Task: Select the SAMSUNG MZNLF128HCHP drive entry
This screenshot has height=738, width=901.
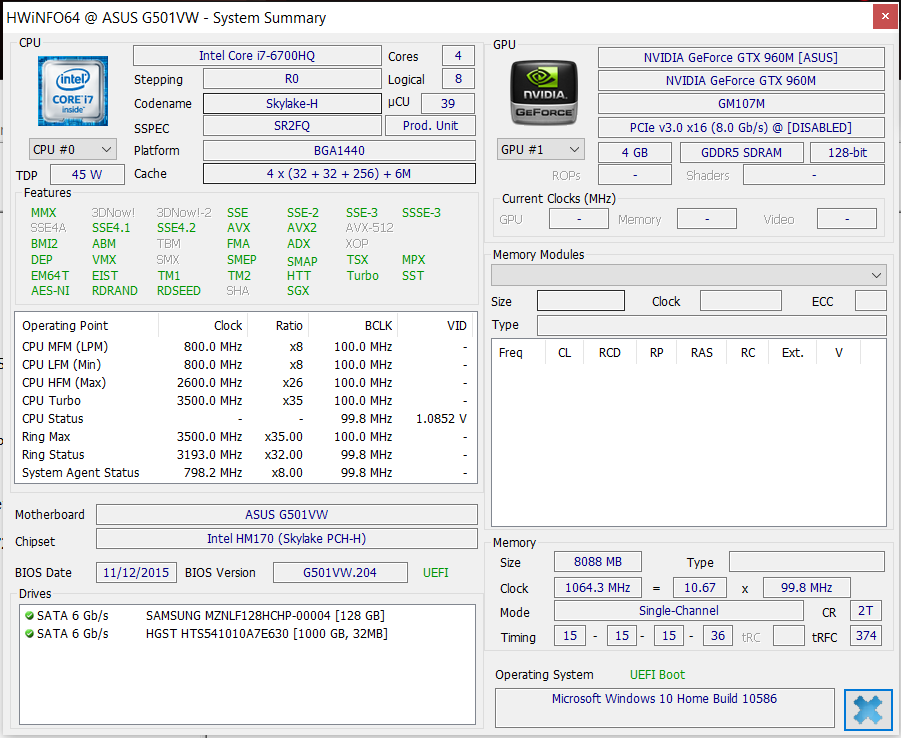Action: click(264, 615)
